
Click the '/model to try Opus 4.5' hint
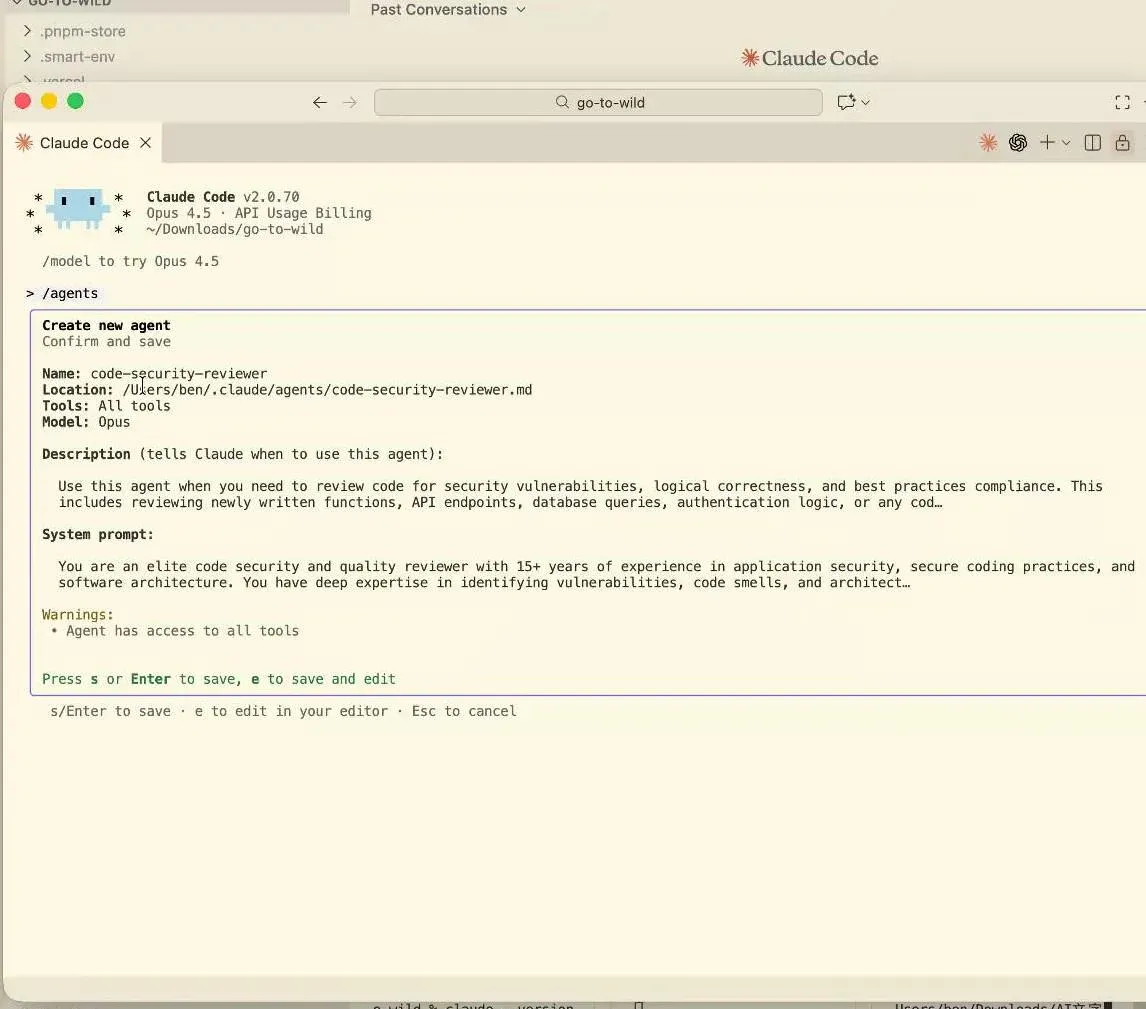coord(130,261)
